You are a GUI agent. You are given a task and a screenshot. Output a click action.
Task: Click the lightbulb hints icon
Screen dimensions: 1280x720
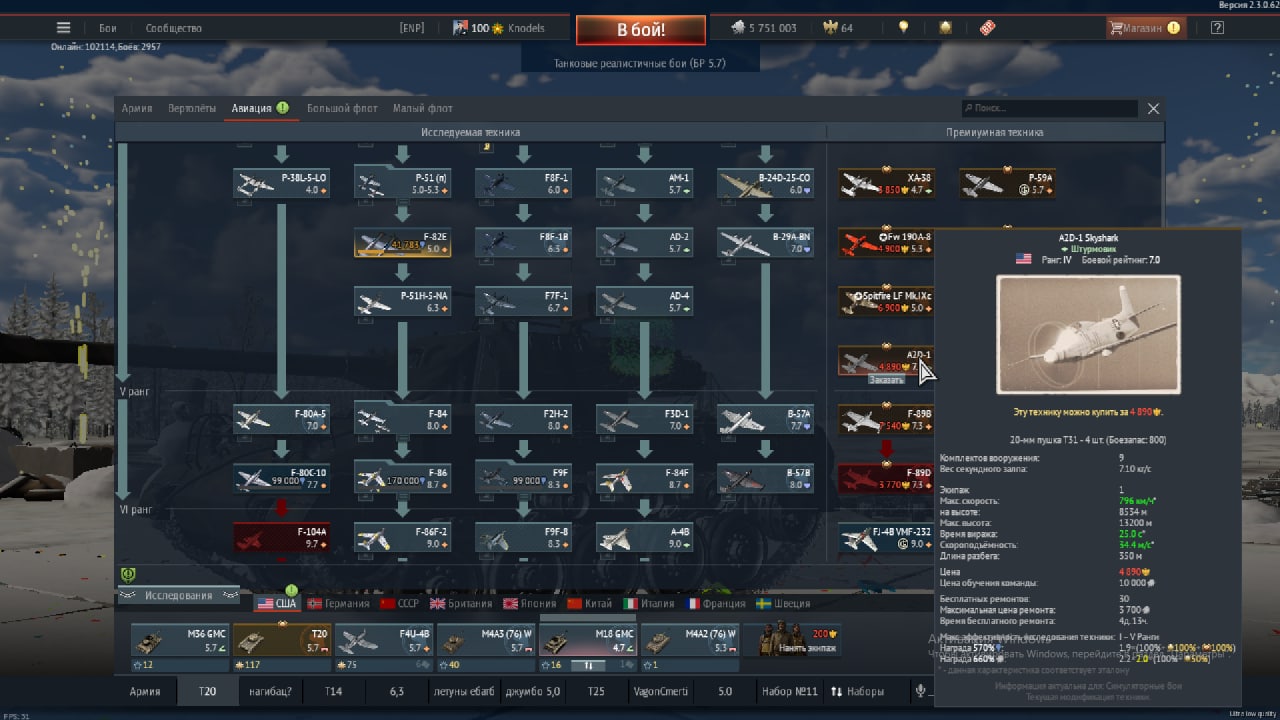pyautogui.click(x=904, y=28)
